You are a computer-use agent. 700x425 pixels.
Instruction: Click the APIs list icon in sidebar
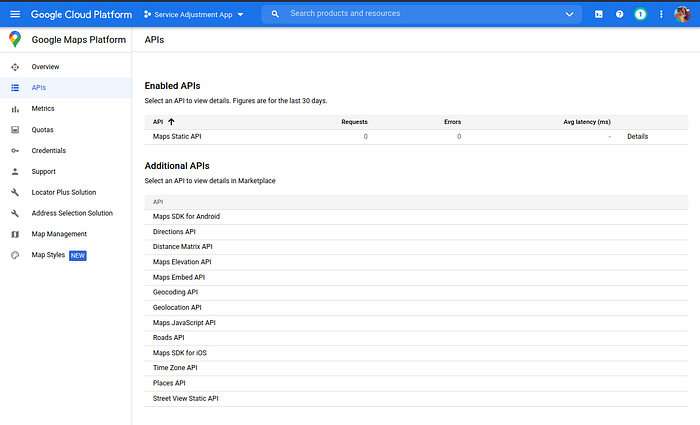[15, 88]
